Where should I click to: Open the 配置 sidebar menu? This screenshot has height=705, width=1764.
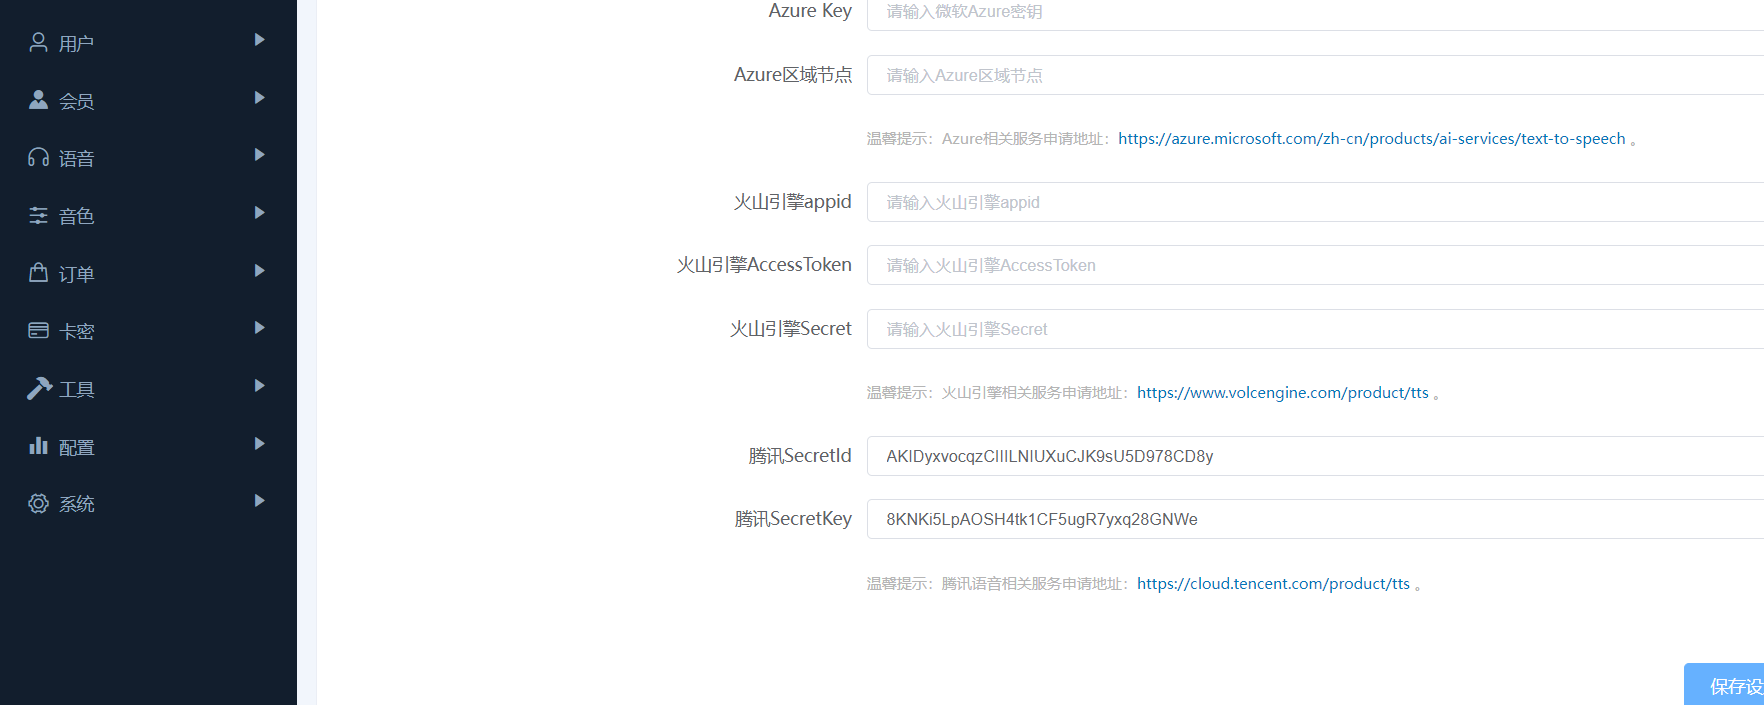(x=148, y=446)
